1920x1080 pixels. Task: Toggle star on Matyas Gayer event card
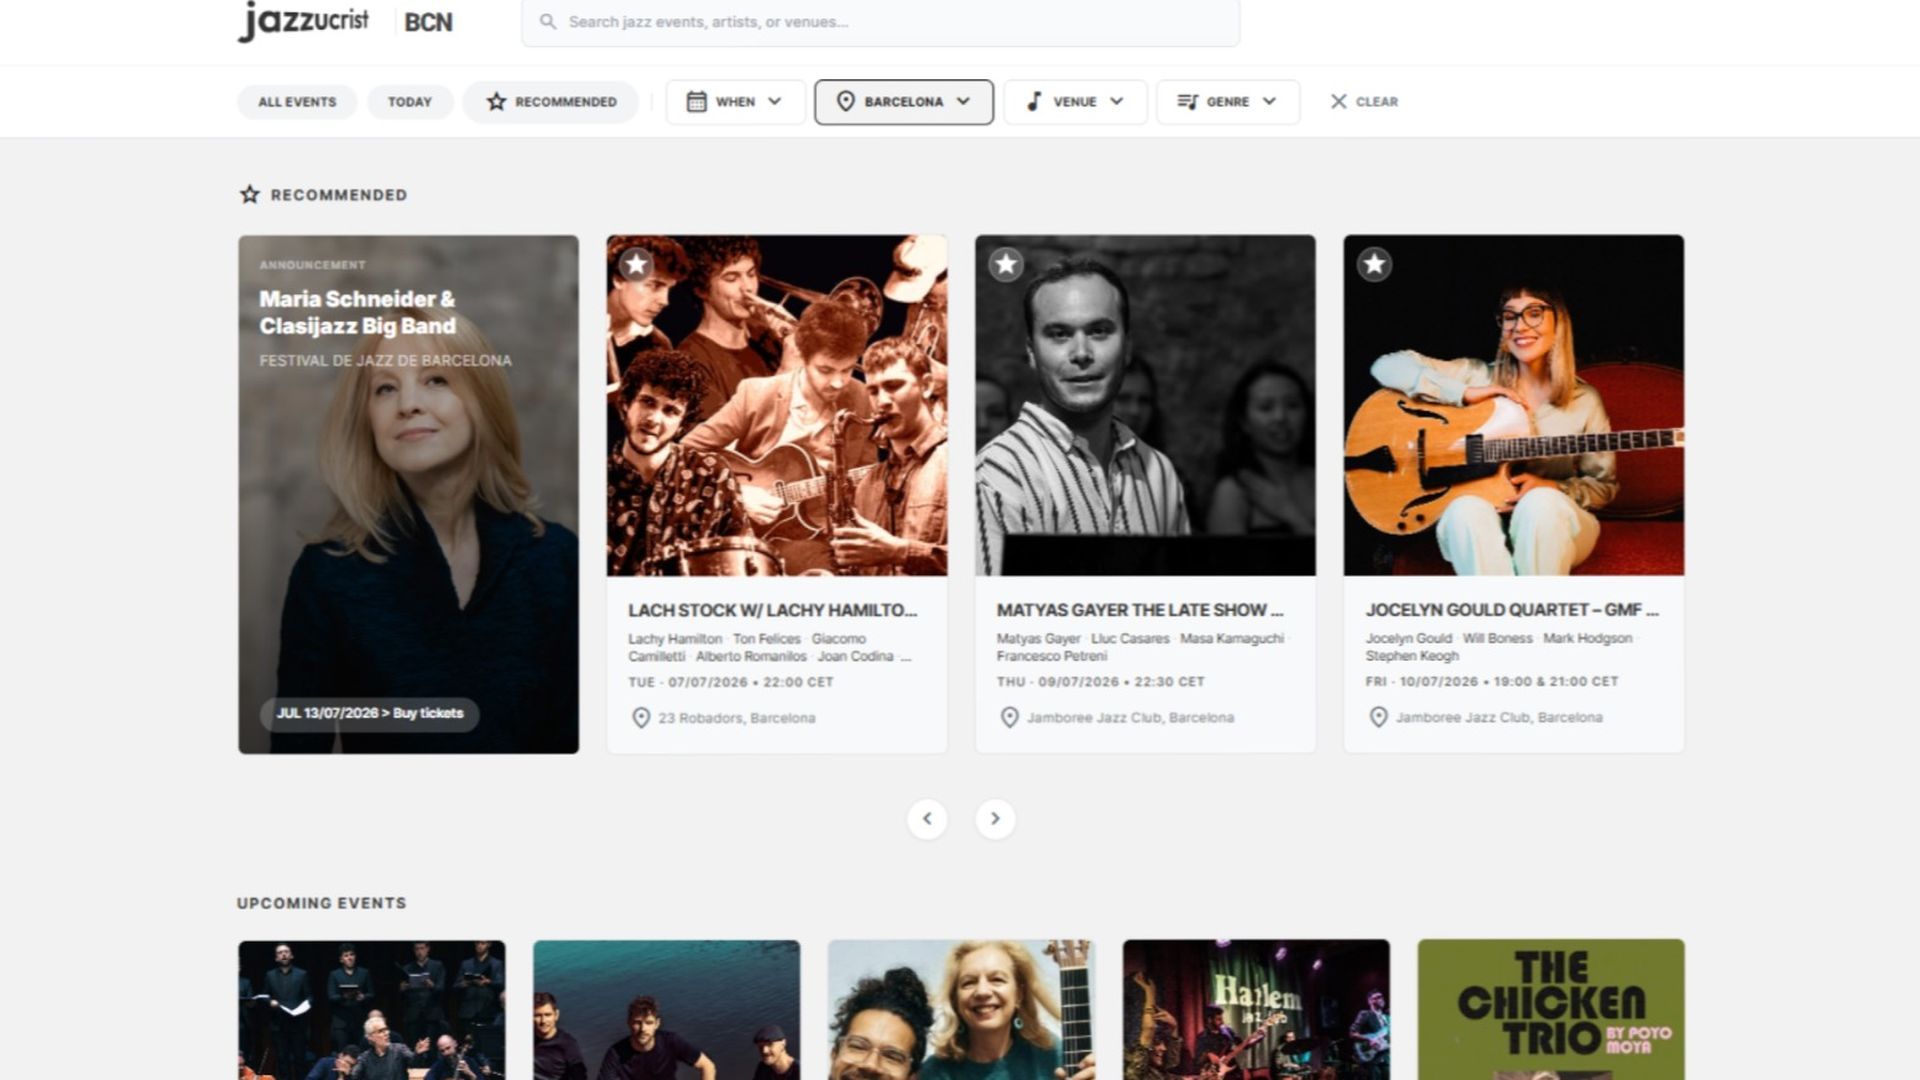click(x=1006, y=264)
